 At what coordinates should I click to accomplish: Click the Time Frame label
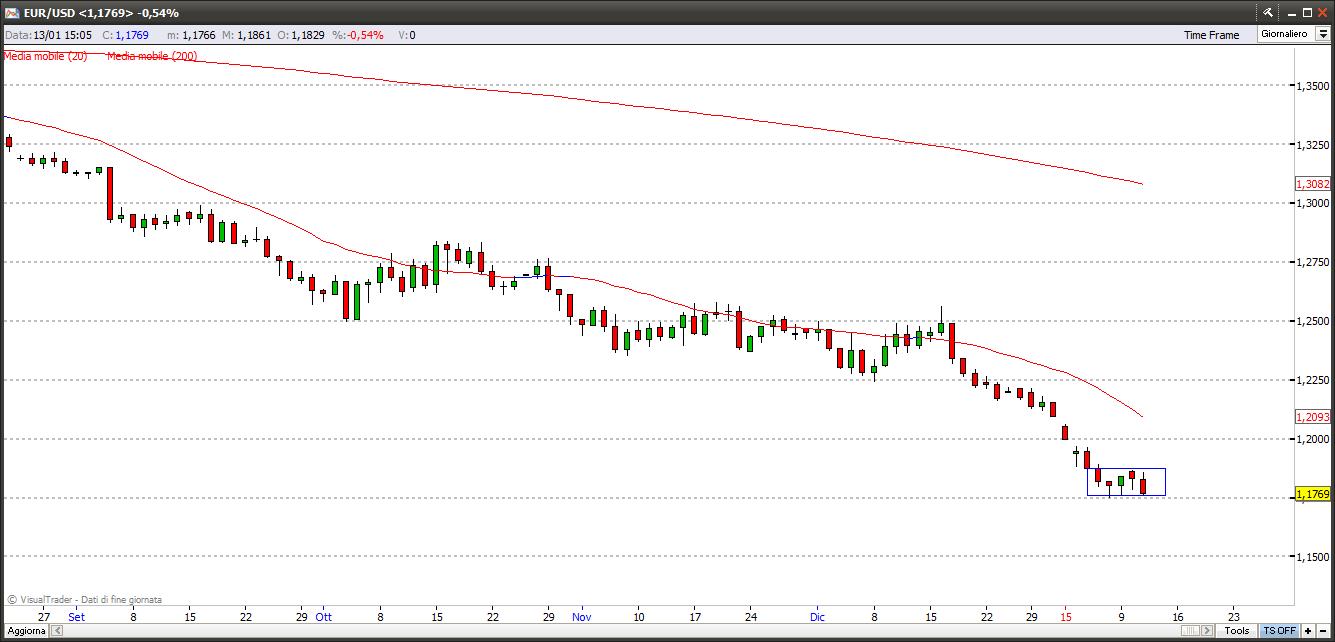coord(1211,35)
